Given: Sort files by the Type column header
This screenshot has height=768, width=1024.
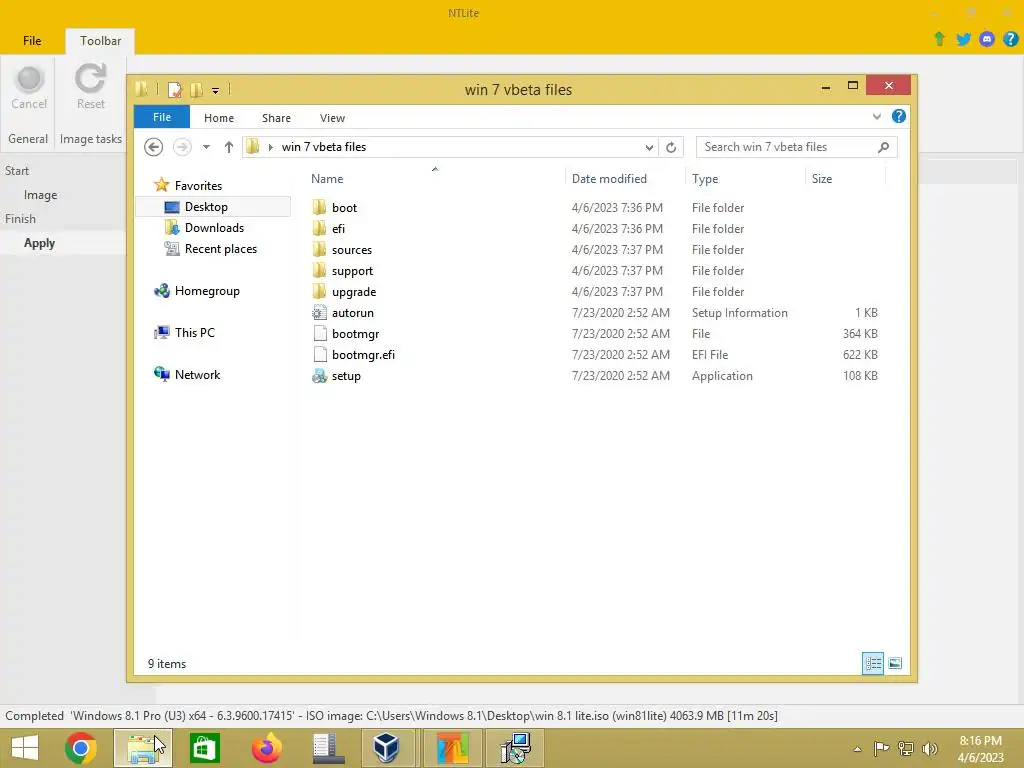Looking at the screenshot, I should point(705,178).
